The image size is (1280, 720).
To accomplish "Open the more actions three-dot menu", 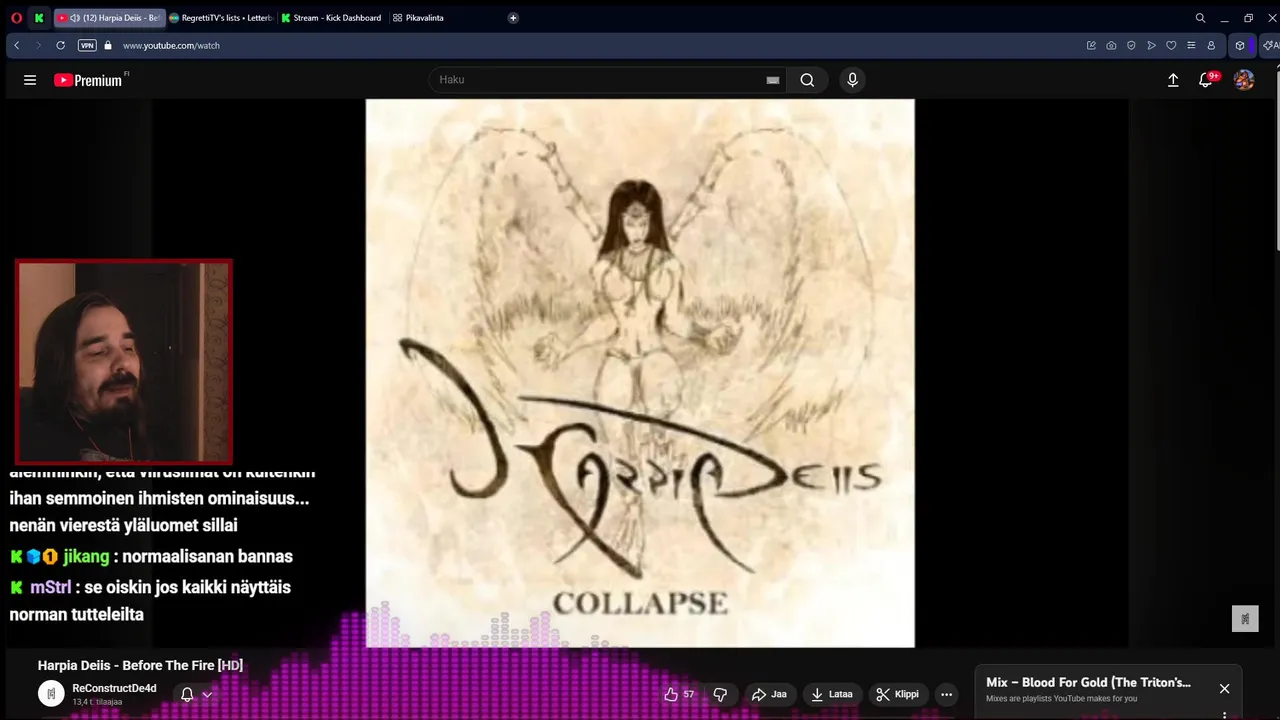I will tap(946, 694).
